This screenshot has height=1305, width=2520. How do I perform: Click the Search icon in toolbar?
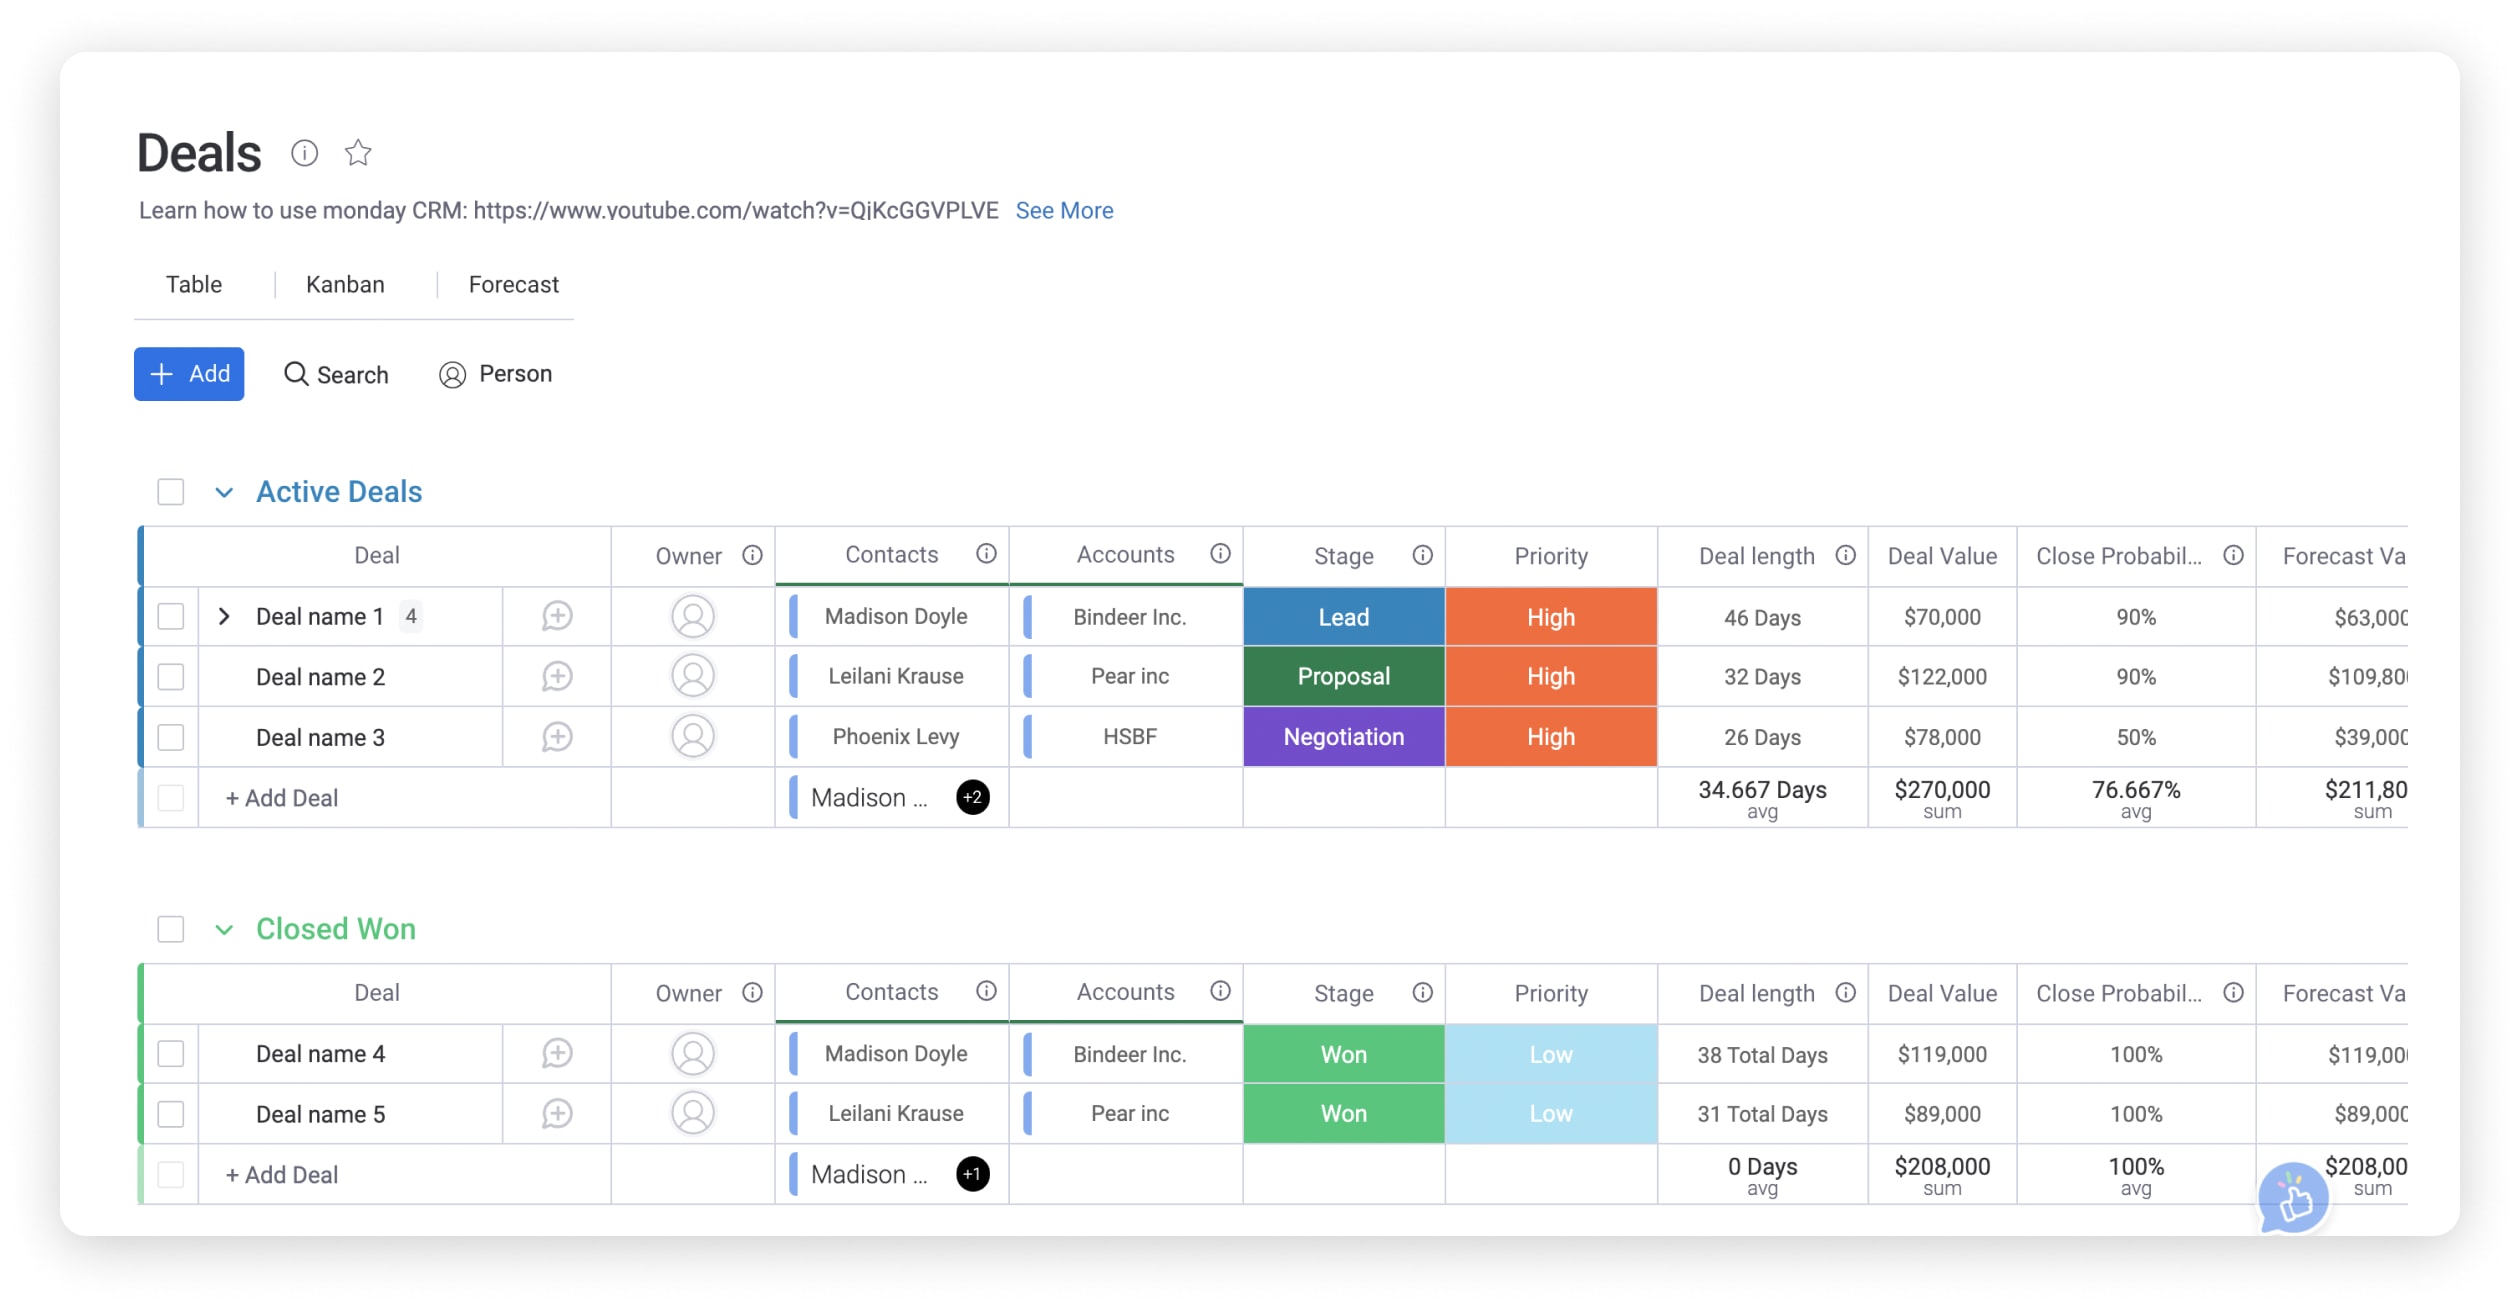[x=295, y=373]
